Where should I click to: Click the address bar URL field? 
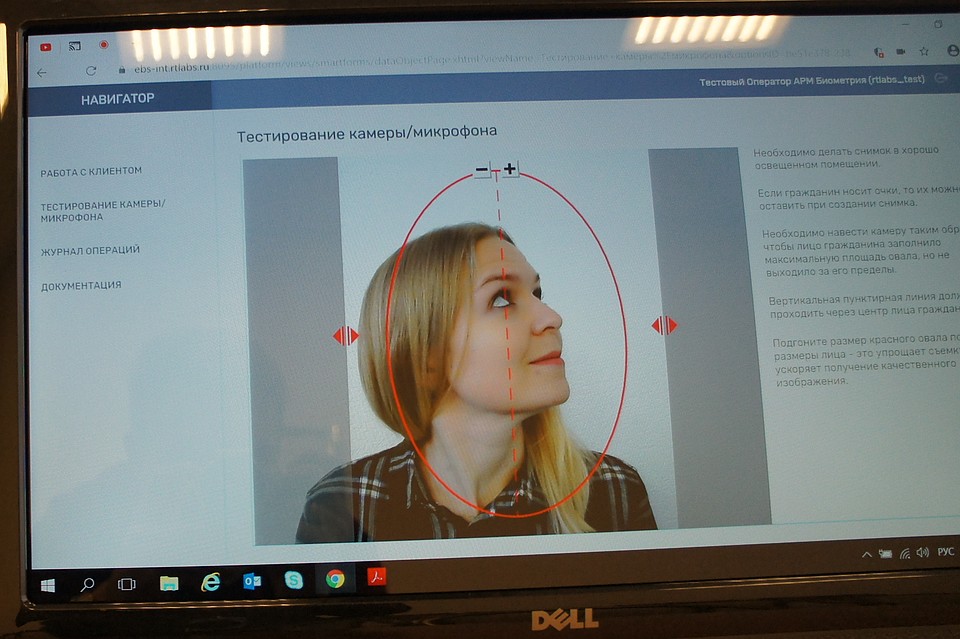490,61
